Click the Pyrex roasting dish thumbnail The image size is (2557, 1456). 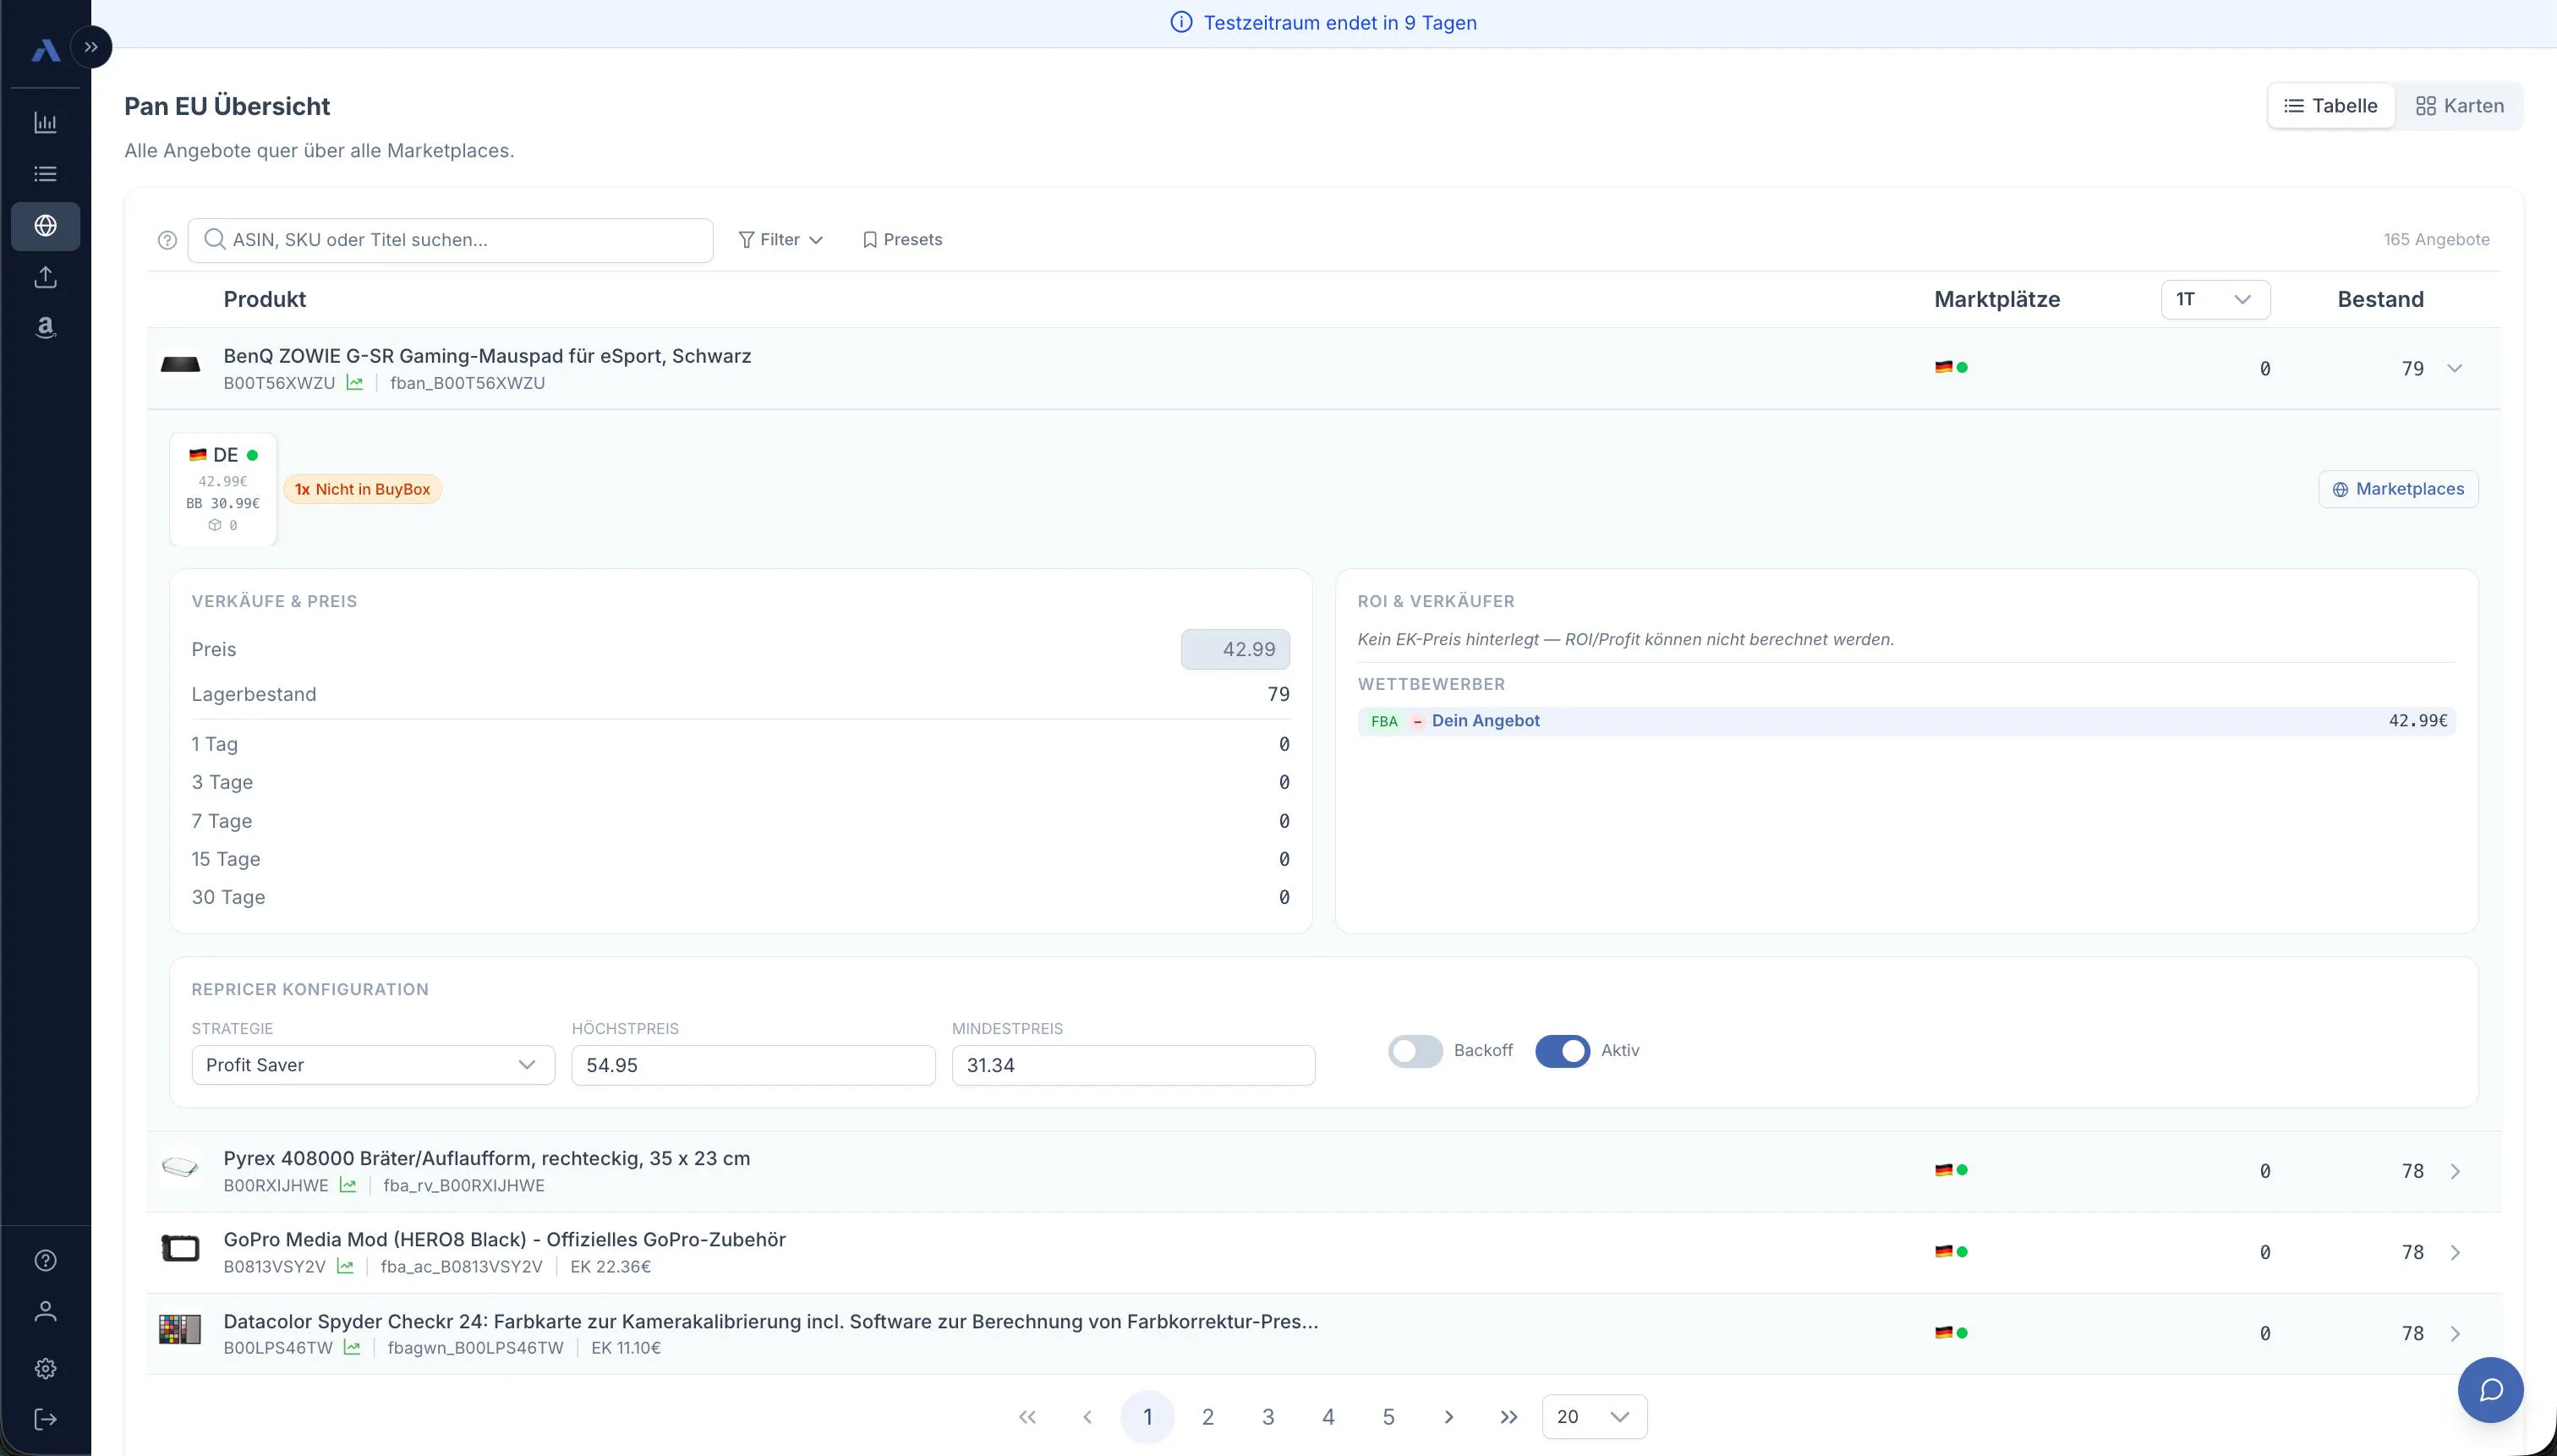tap(180, 1168)
